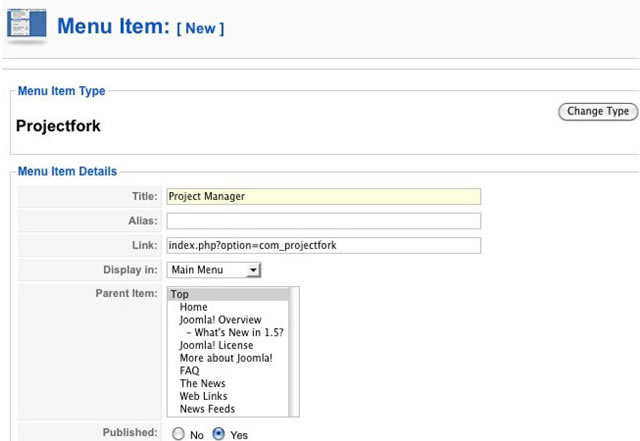Select Web Links parent item
This screenshot has width=640, height=441.
205,397
